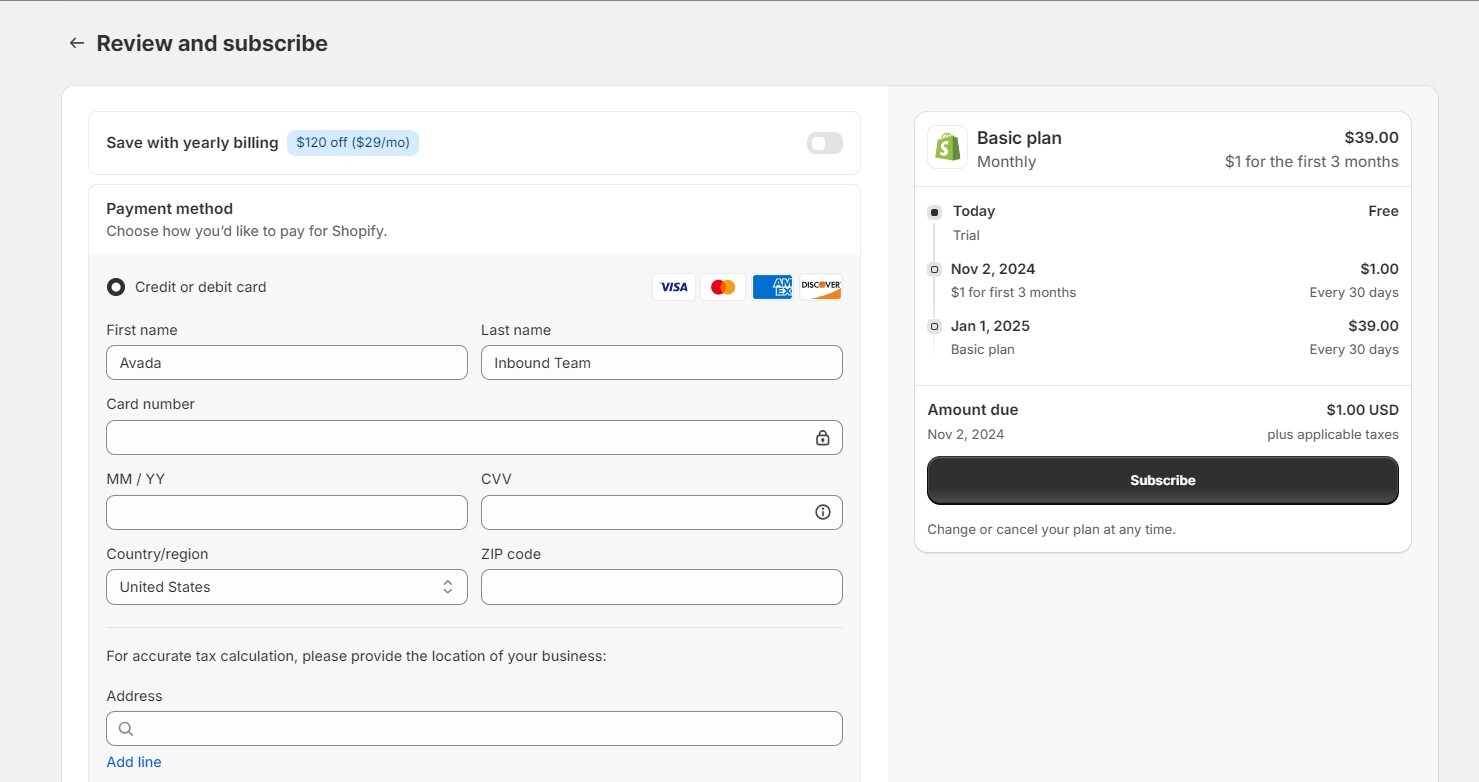This screenshot has width=1479, height=782.
Task: Click the CVV info icon
Action: [x=823, y=512]
